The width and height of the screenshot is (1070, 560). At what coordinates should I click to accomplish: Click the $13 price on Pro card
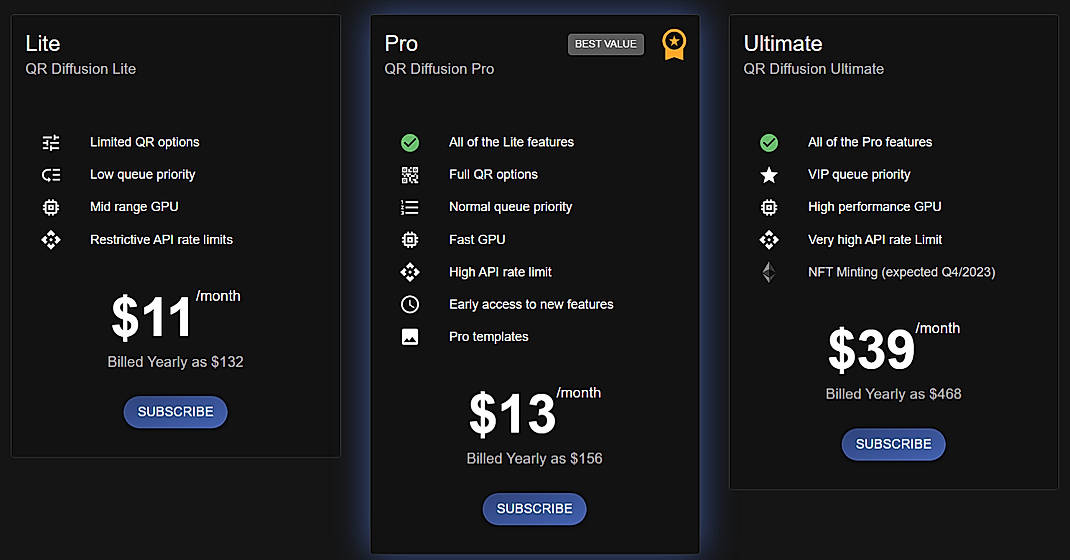click(x=512, y=414)
